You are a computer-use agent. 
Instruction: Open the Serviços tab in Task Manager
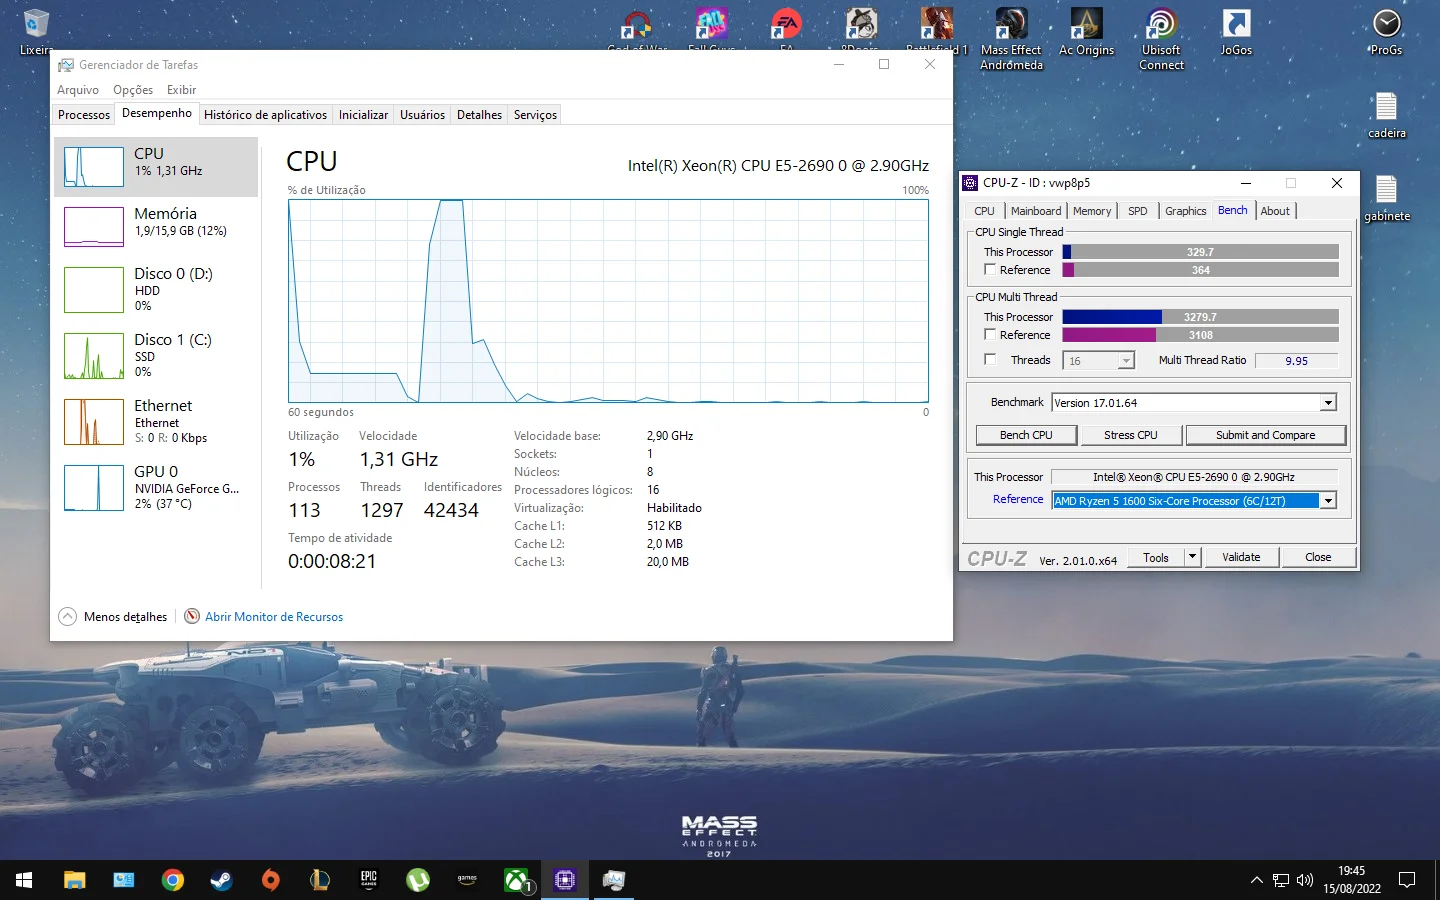[535, 115]
